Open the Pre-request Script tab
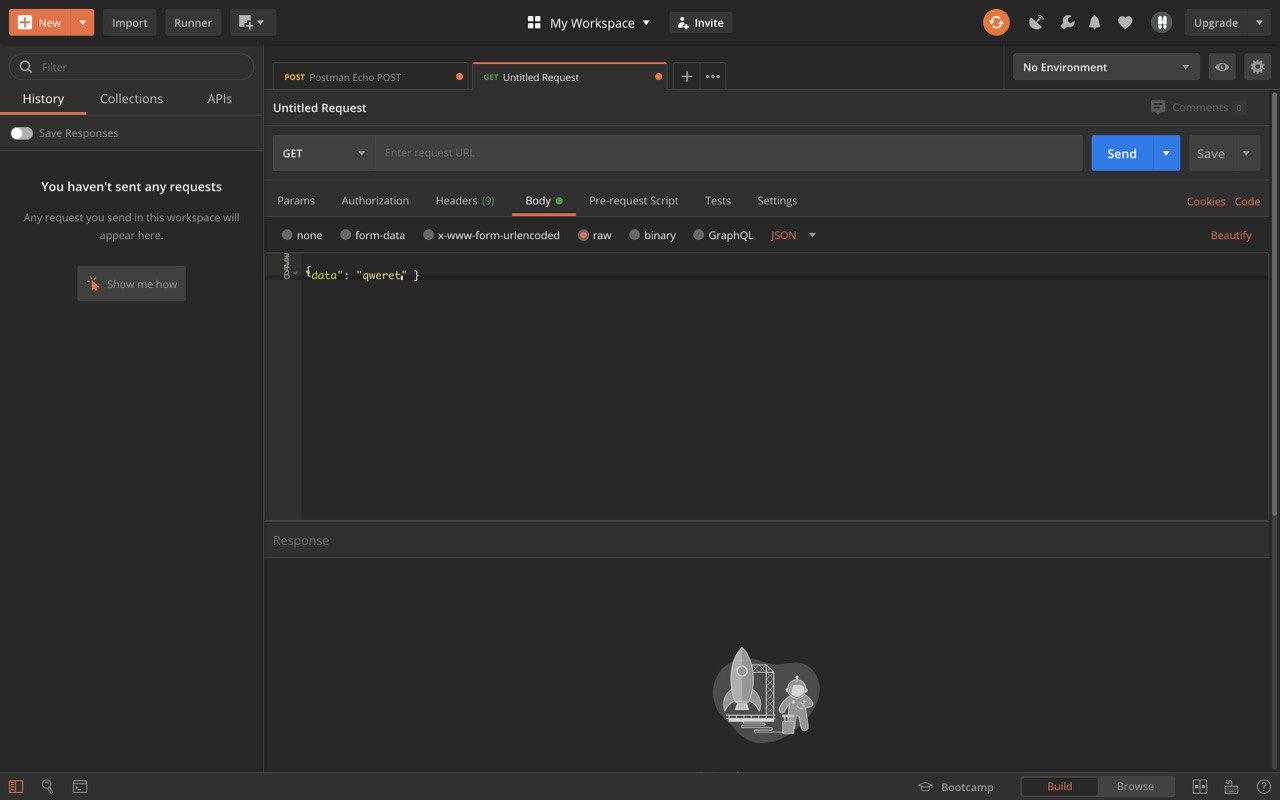 [633, 200]
